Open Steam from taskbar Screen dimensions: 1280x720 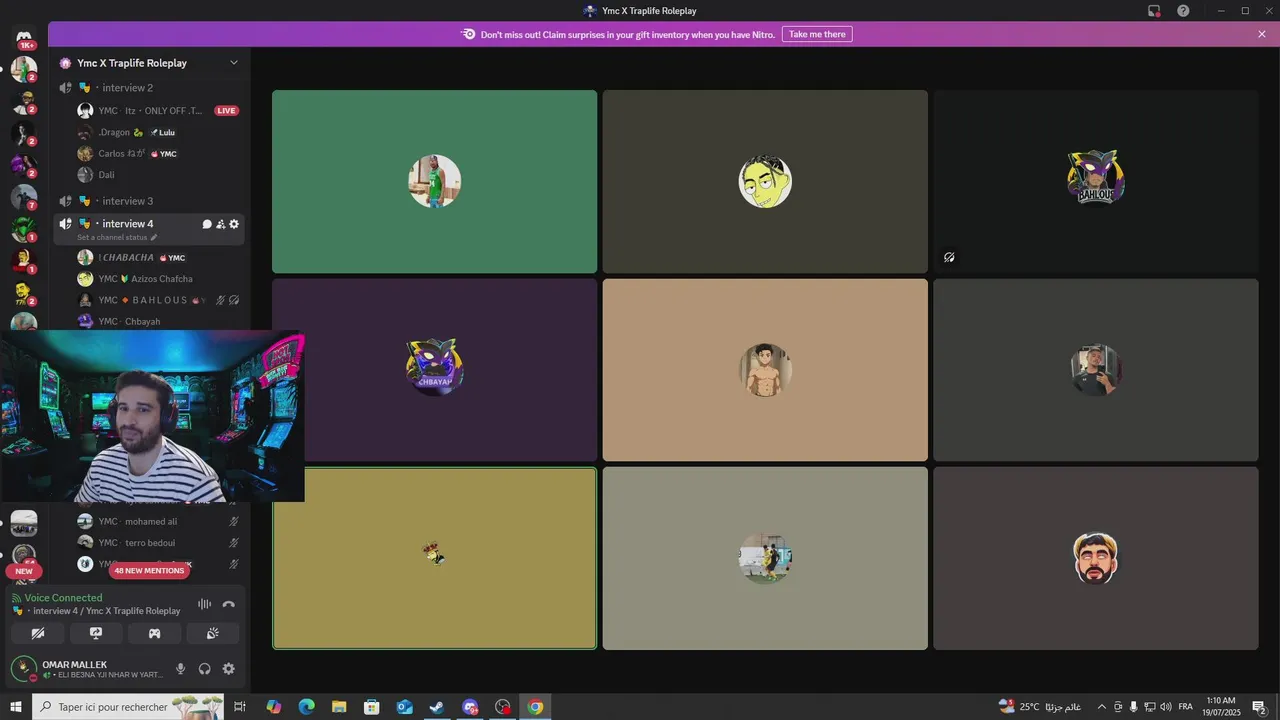pyautogui.click(x=437, y=707)
